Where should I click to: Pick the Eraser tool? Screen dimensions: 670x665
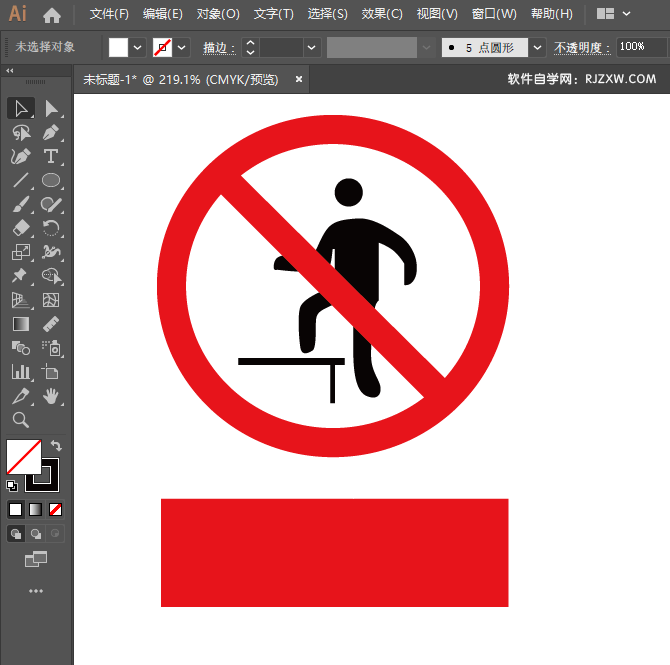coord(21,229)
